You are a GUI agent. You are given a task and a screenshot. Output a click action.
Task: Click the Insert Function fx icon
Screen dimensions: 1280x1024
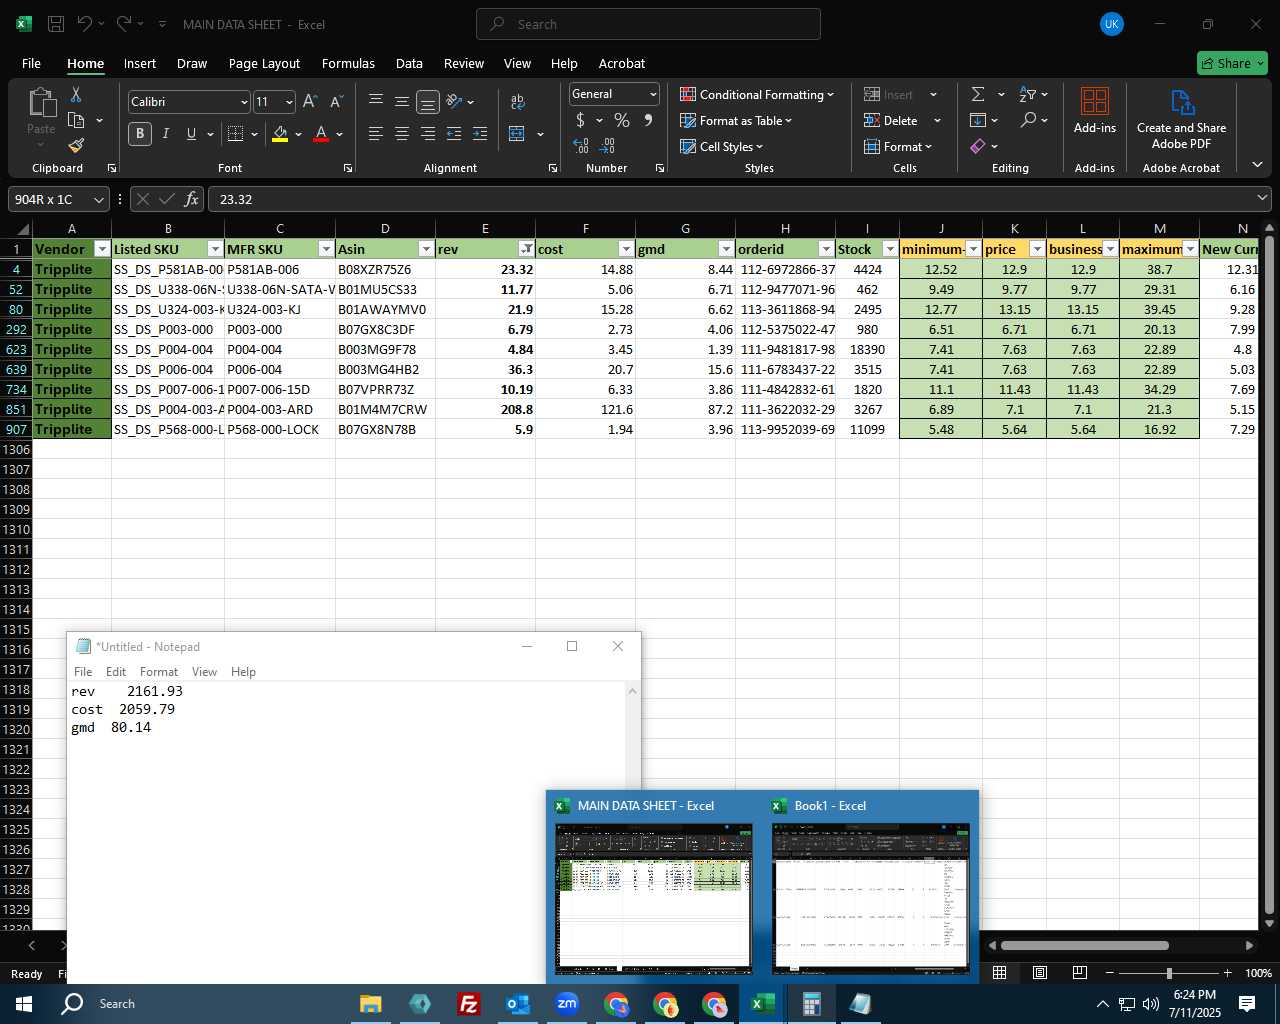[x=191, y=199]
